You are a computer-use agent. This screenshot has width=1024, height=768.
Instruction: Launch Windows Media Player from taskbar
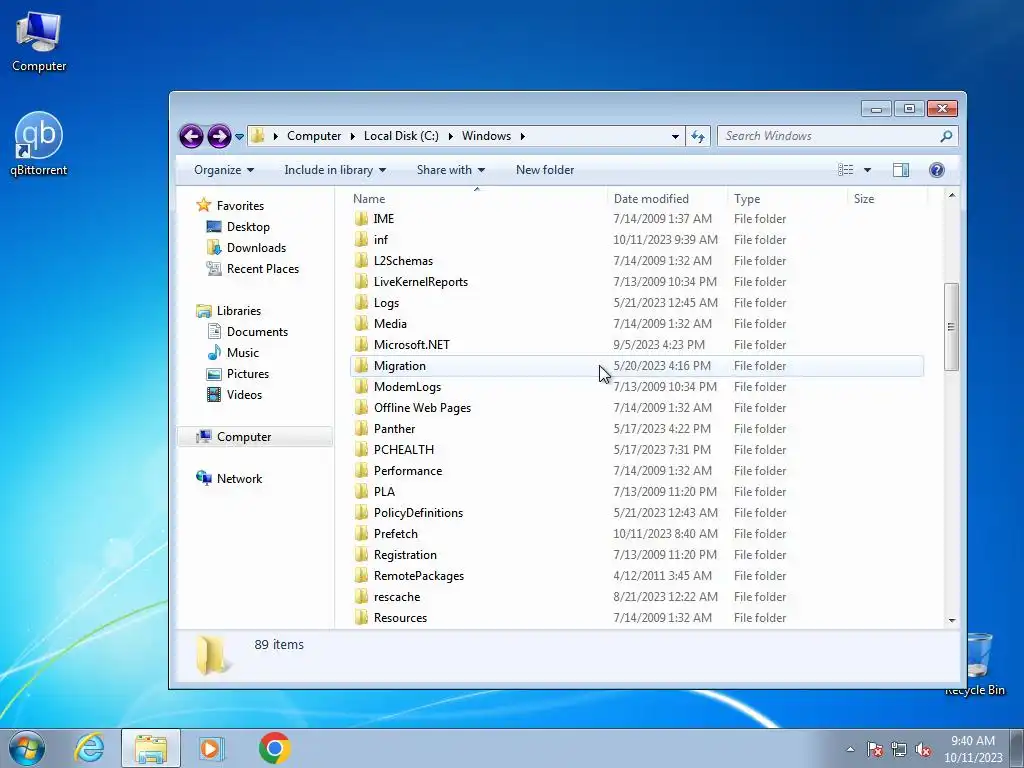coord(212,748)
